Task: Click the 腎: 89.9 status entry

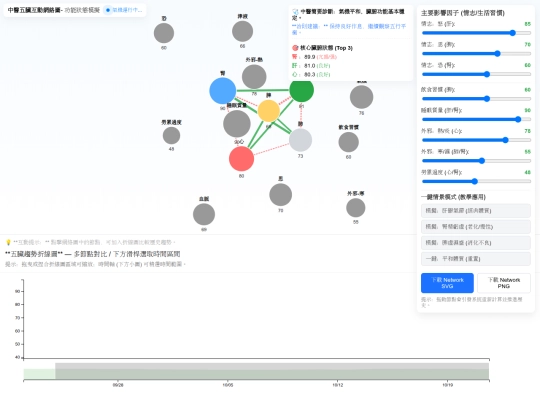Action: pos(314,57)
